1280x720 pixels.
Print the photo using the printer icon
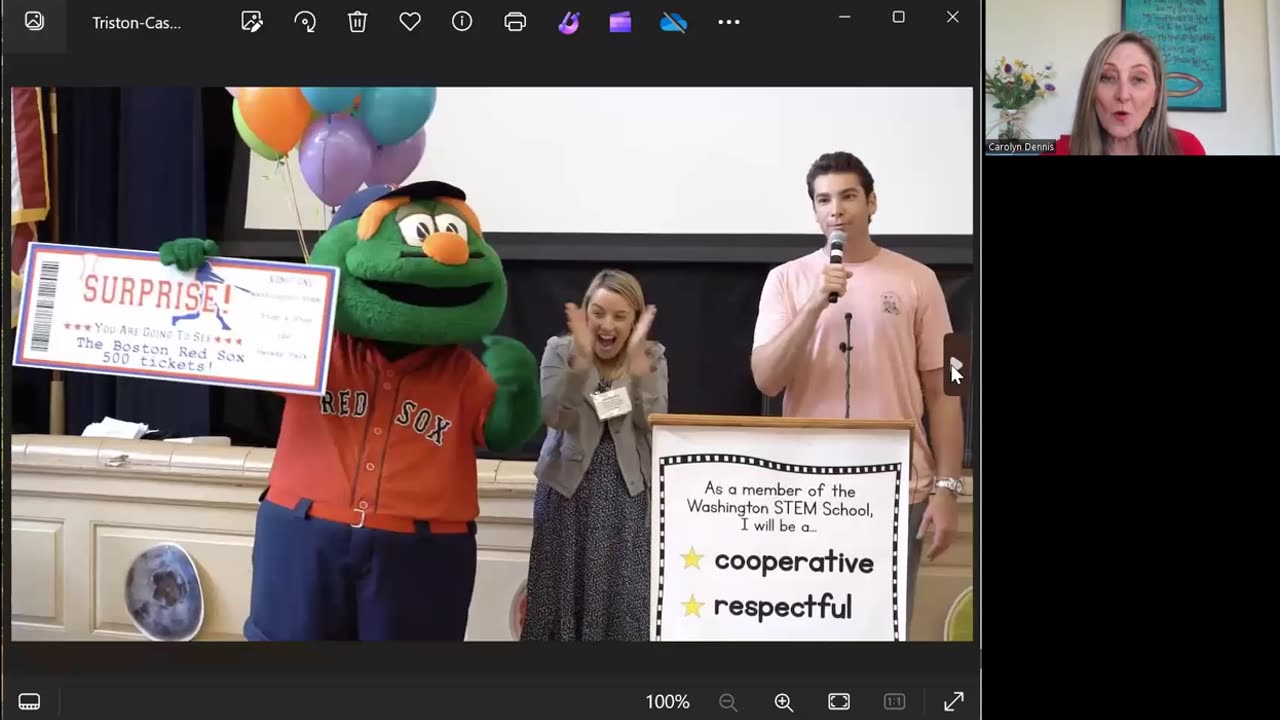click(515, 22)
